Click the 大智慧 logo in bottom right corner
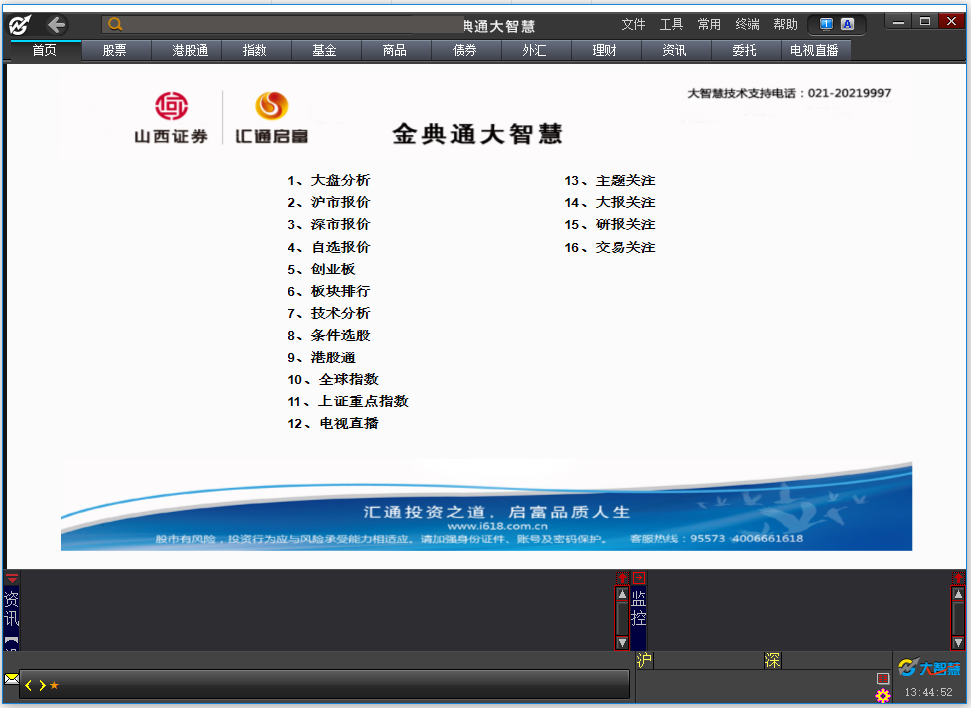Viewport: 971px width, 708px height. coord(929,668)
